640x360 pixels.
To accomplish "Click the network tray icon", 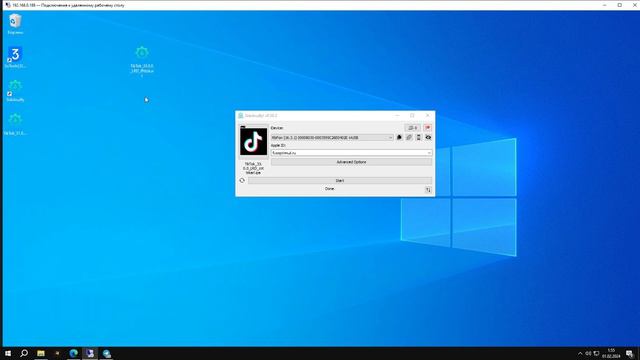I will 596,353.
